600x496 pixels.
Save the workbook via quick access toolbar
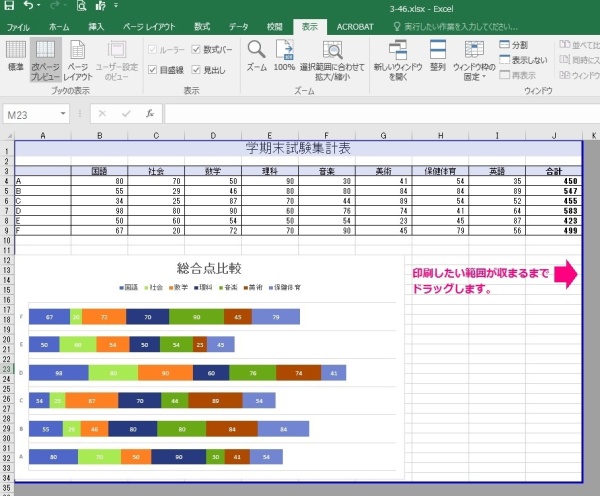coord(12,6)
